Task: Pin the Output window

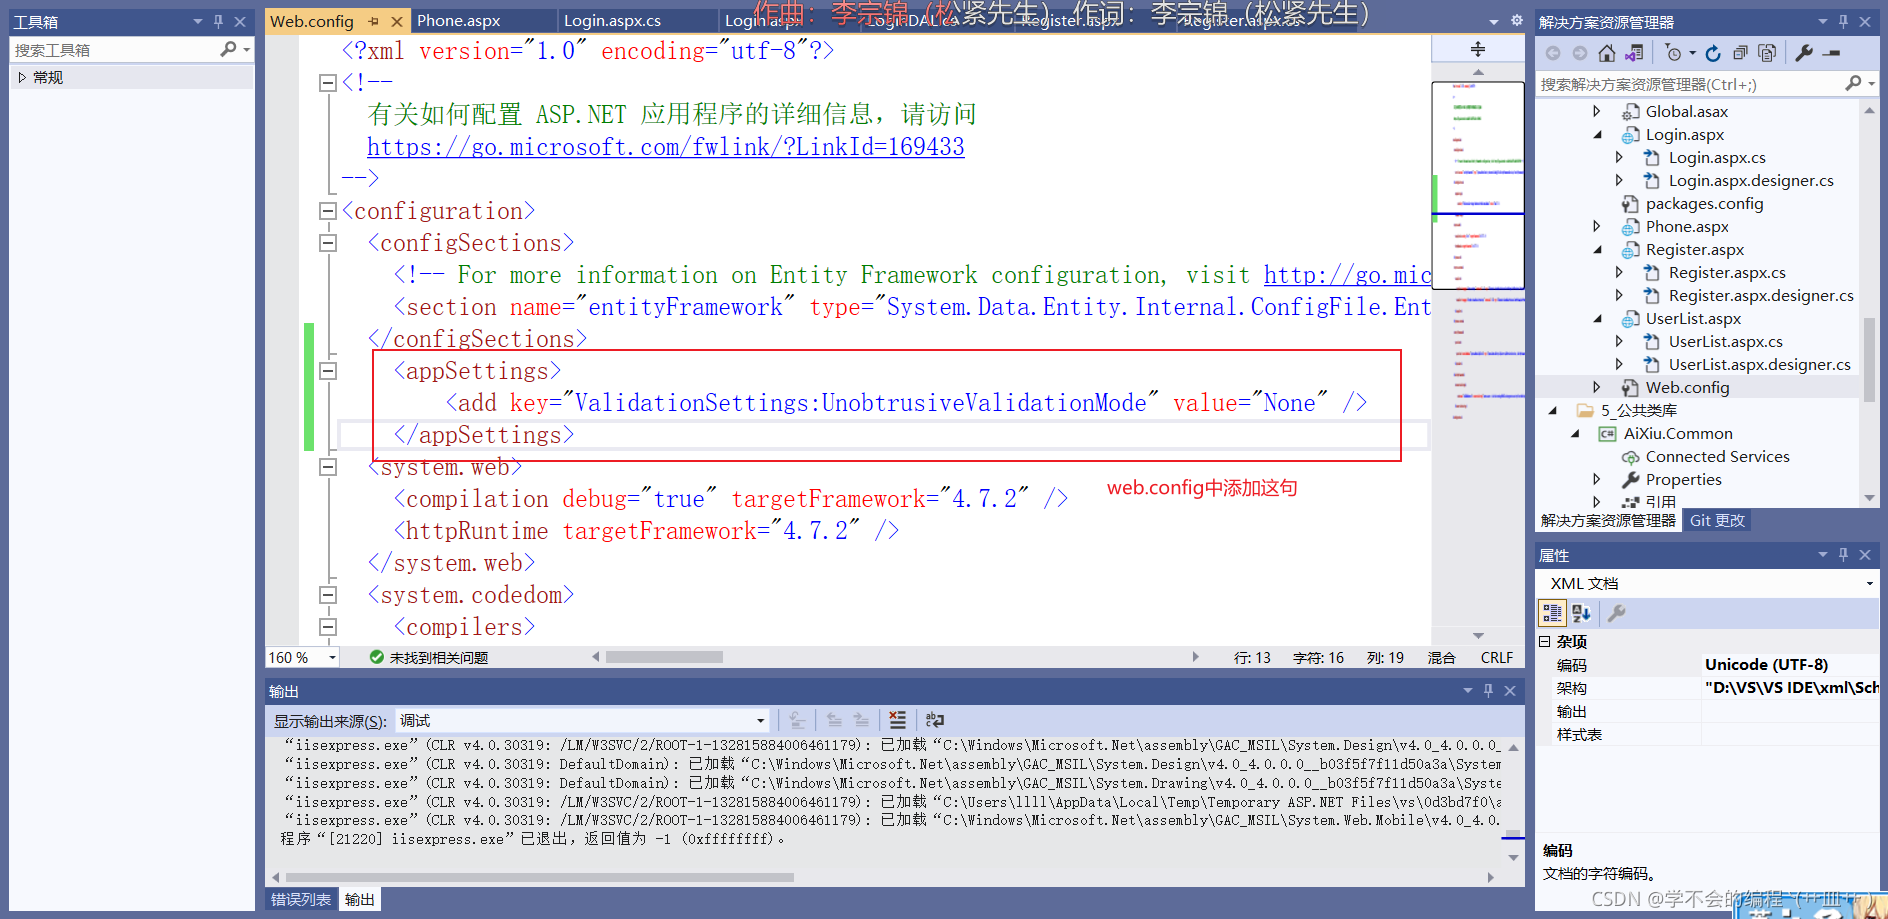Action: 1488,691
